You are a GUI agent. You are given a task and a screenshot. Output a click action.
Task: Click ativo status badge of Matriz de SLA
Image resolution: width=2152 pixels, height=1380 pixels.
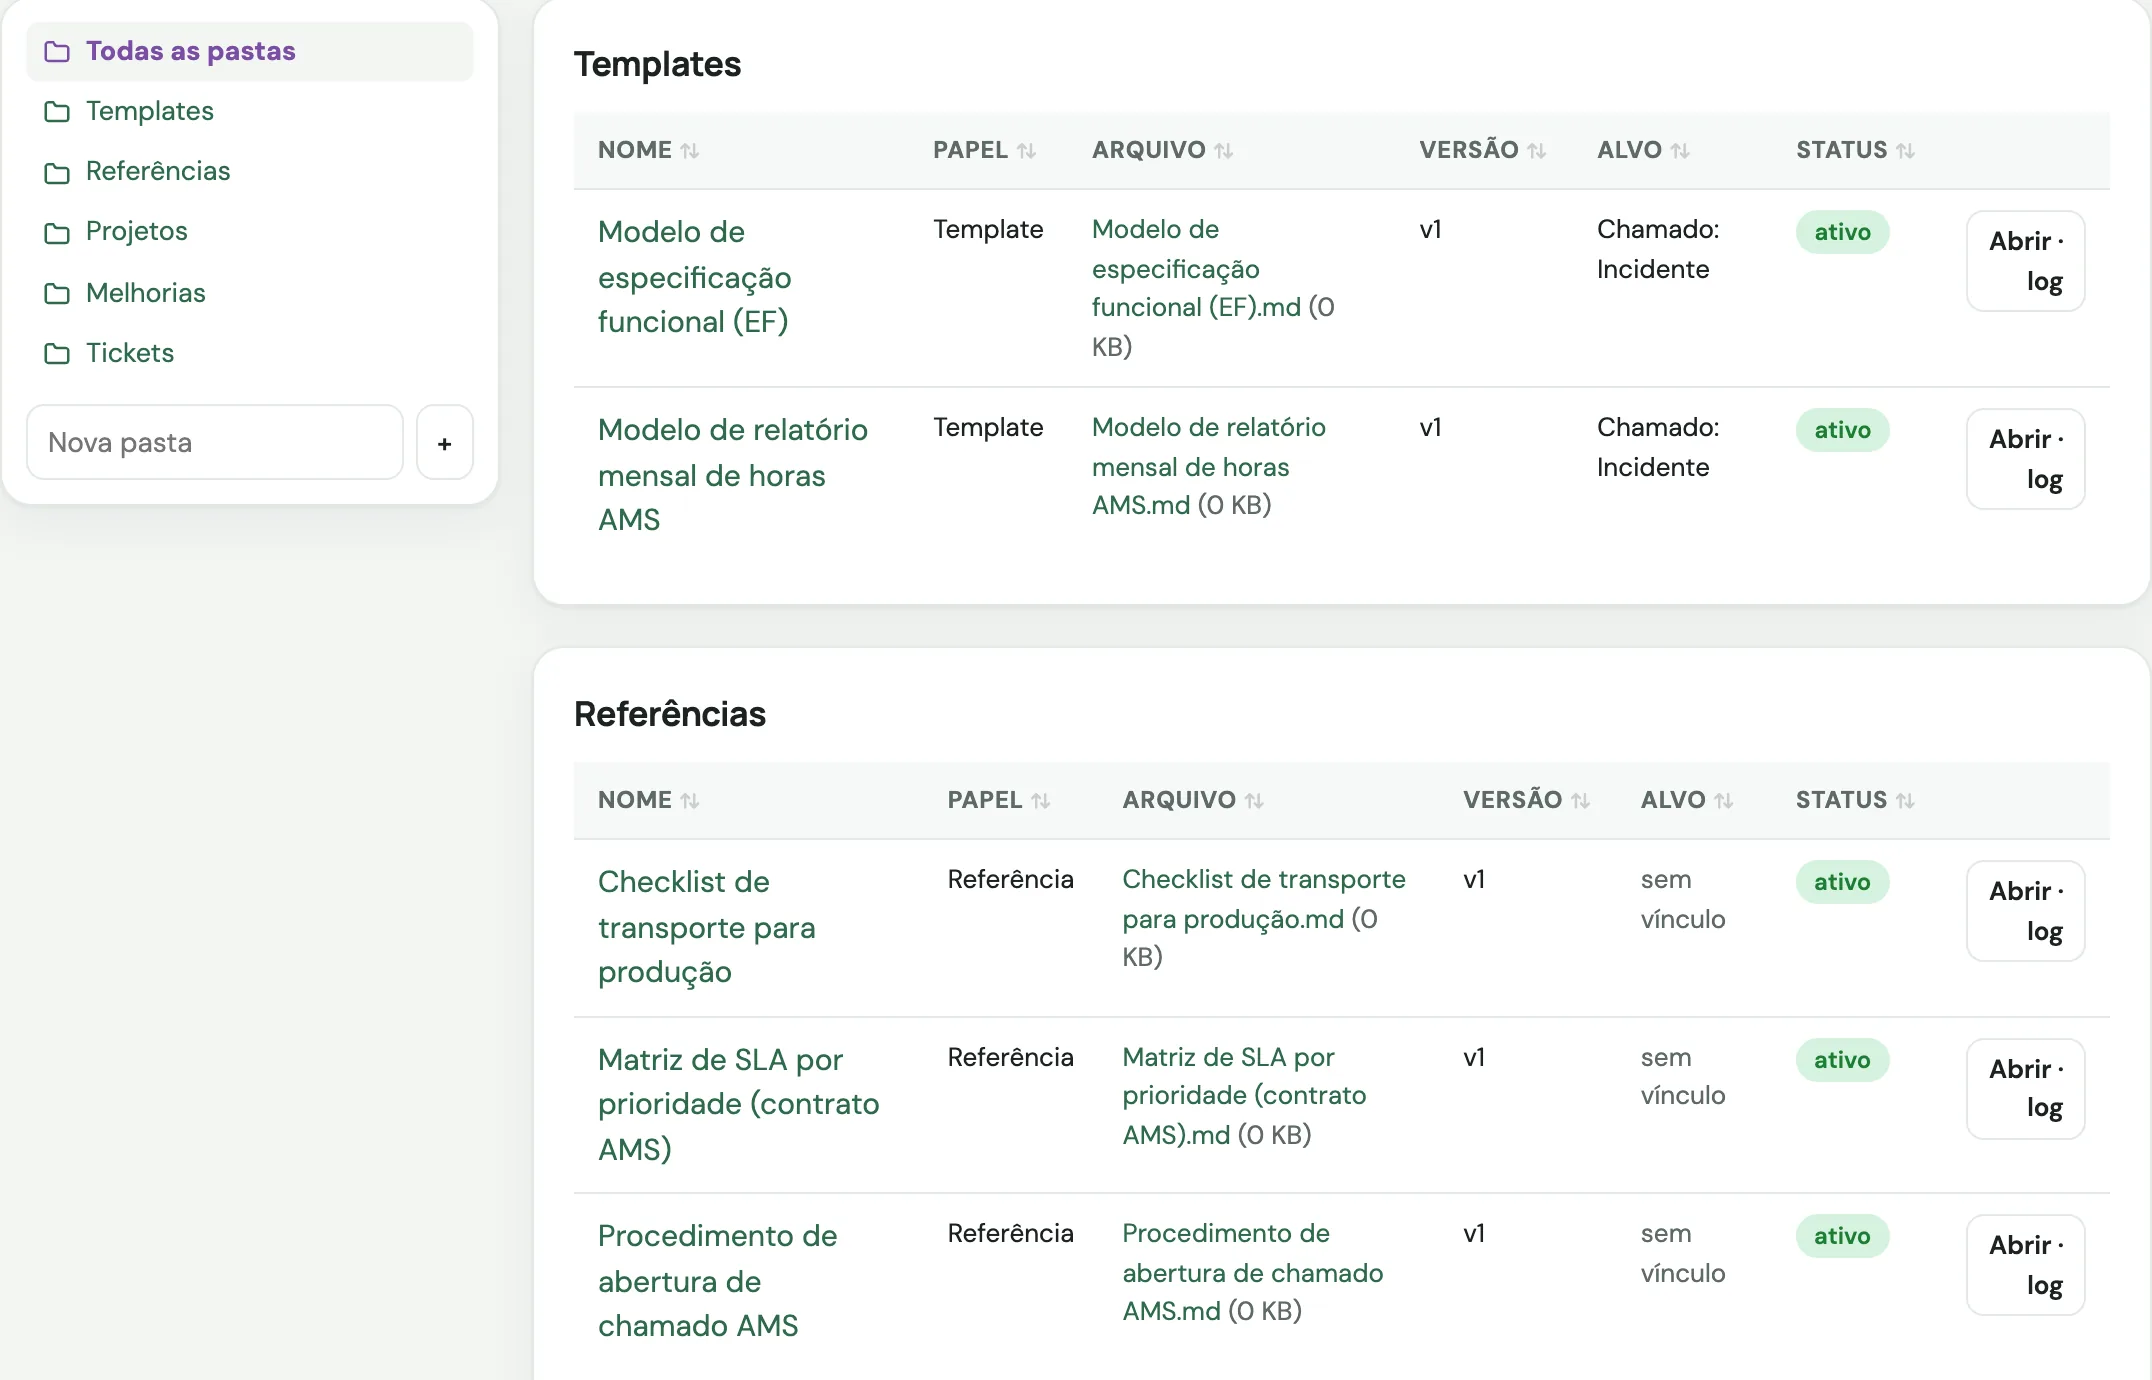tap(1842, 1060)
